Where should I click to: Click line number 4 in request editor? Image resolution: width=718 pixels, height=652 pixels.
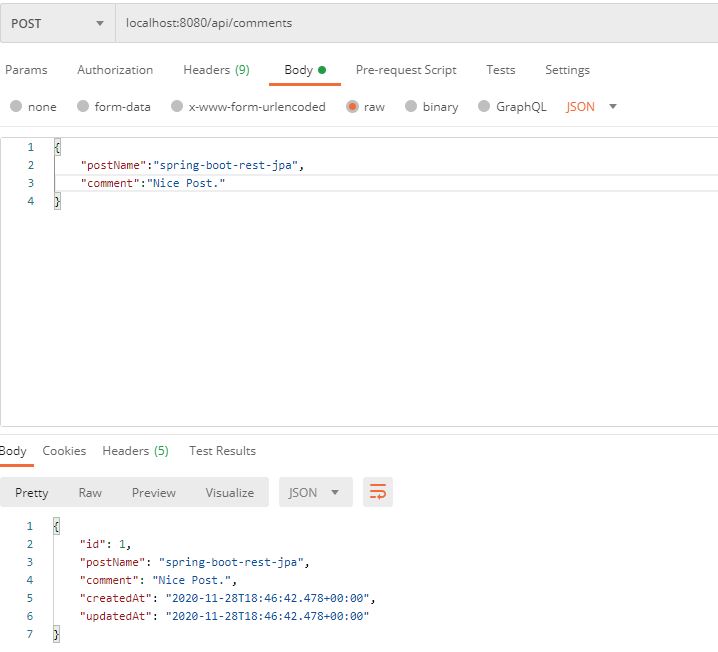31,201
